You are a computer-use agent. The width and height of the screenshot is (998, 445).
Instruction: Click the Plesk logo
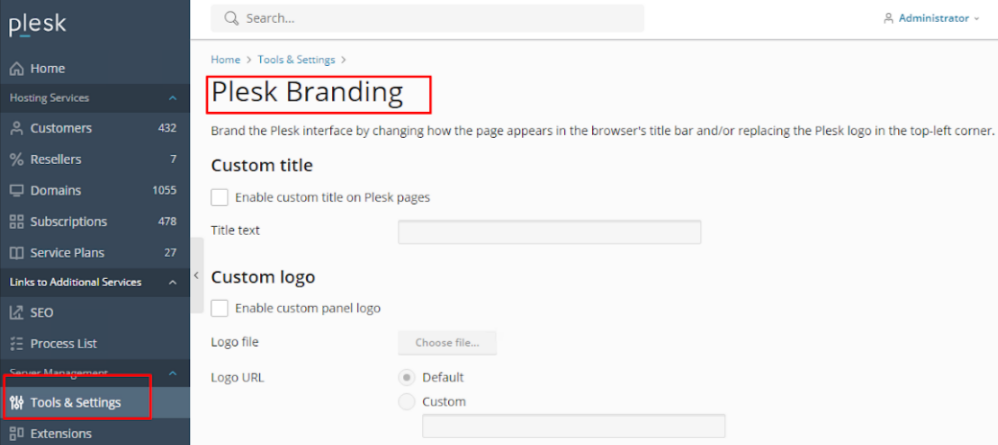coord(38,24)
